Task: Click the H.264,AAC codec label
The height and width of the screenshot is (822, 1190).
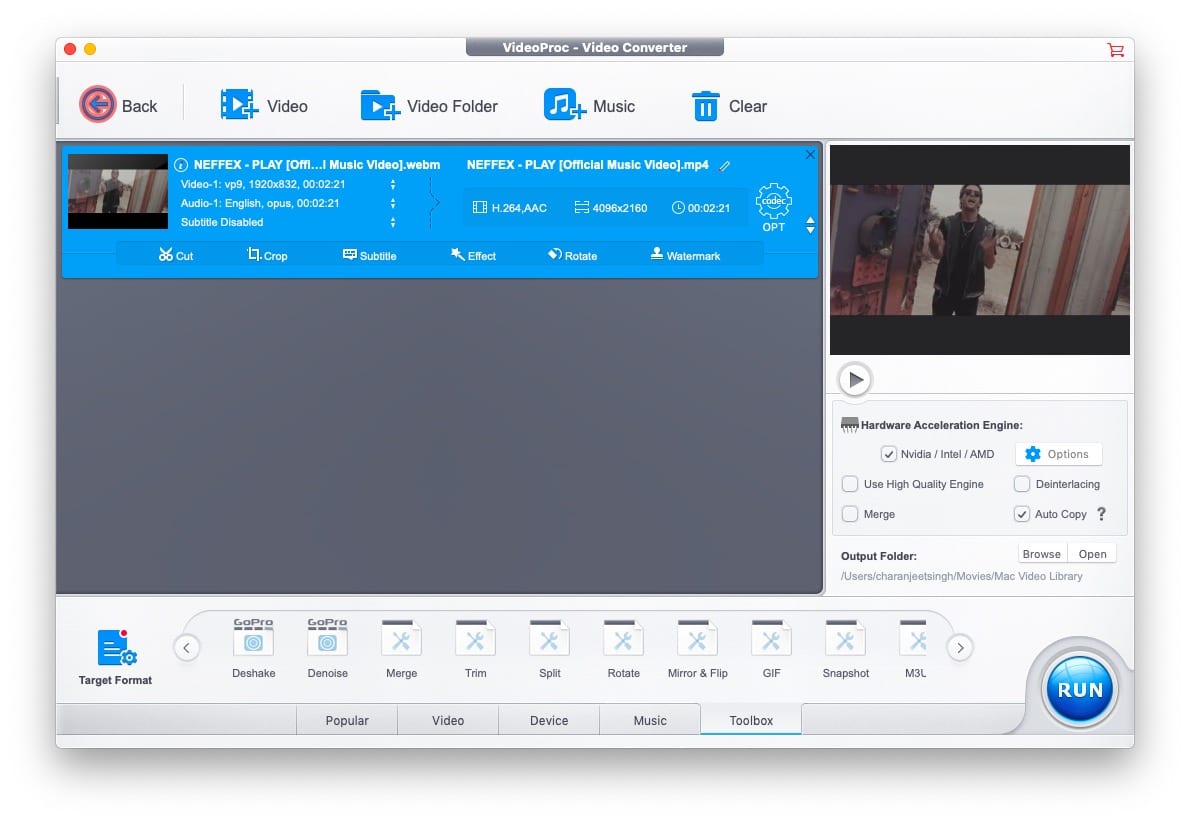Action: pos(510,208)
